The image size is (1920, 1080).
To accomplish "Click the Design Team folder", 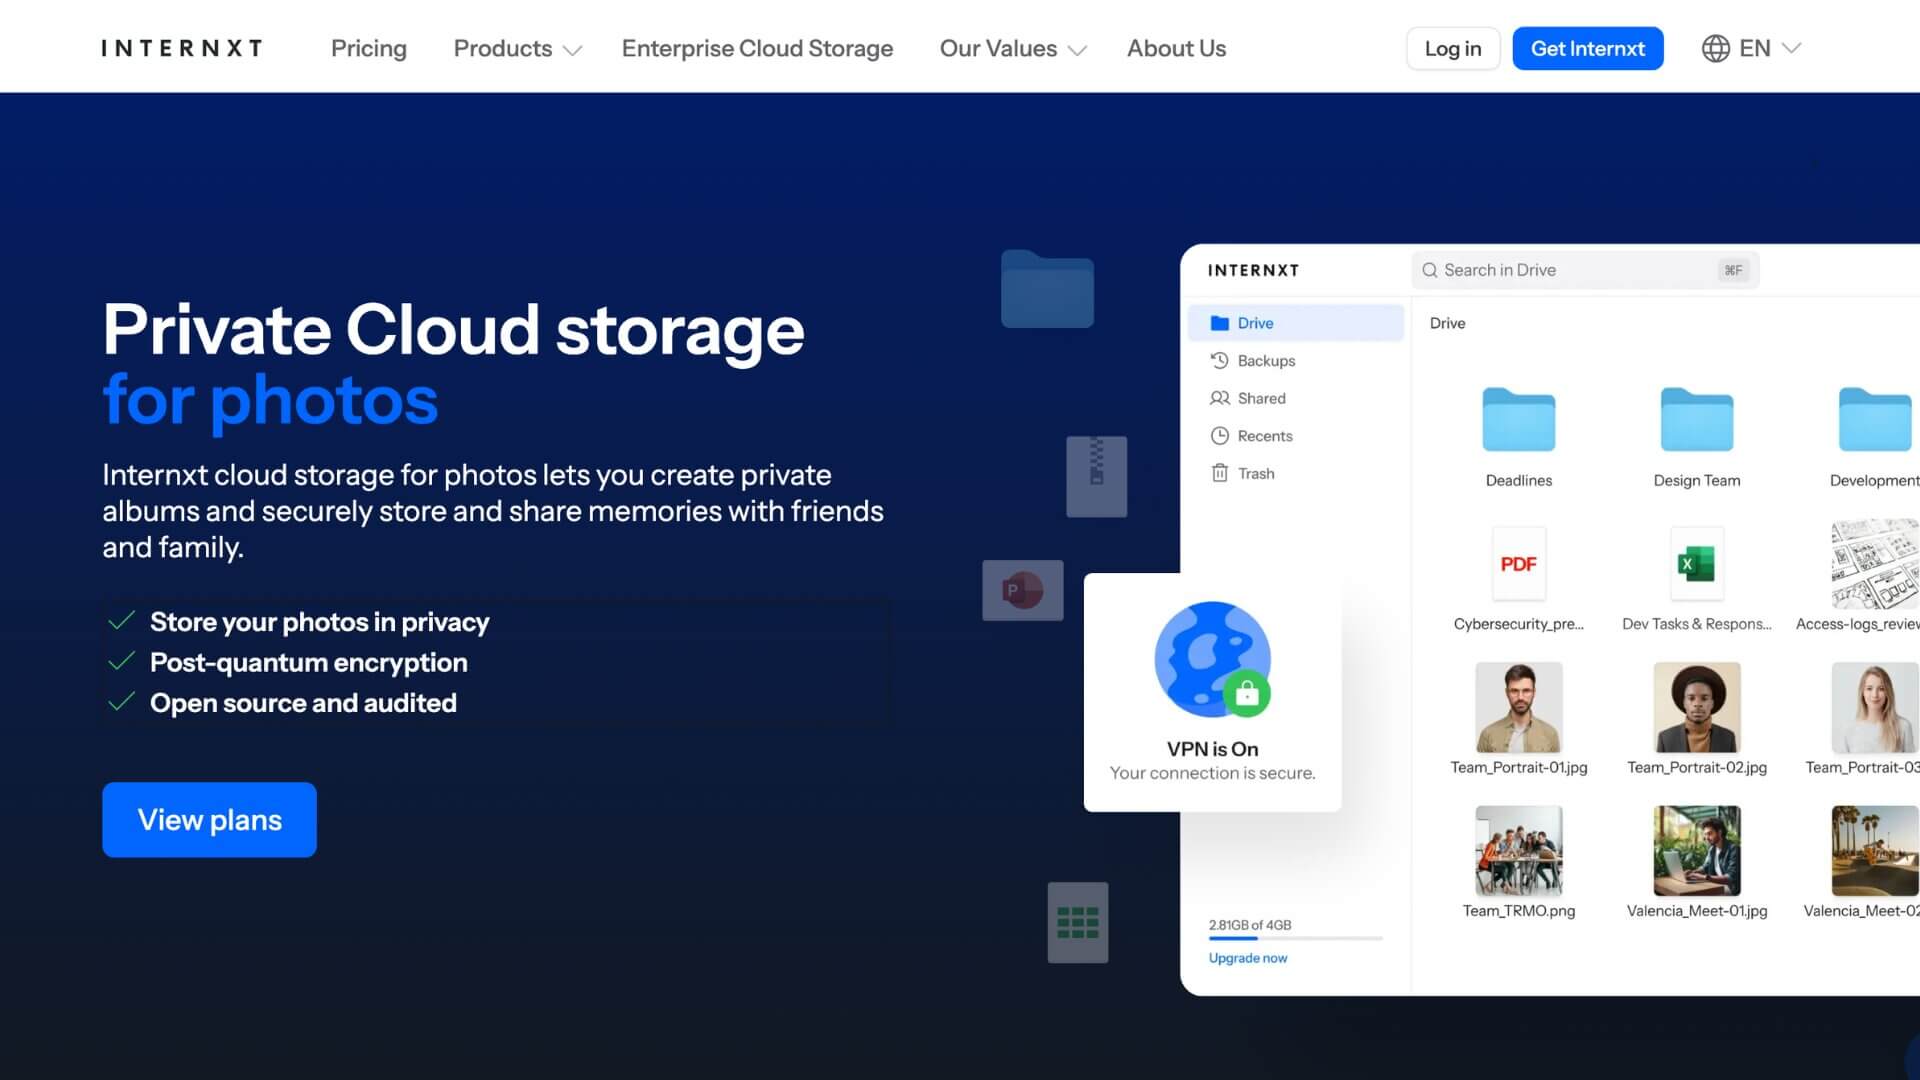I will click(x=1696, y=420).
